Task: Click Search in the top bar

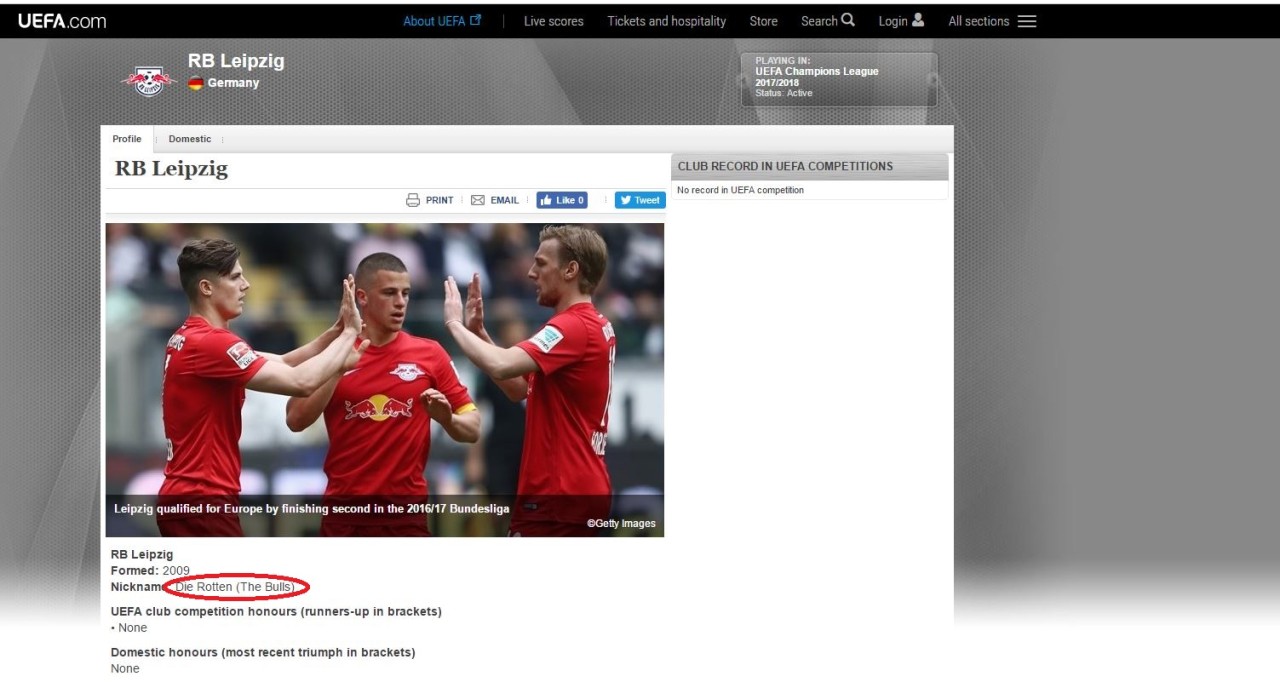Action: (819, 21)
